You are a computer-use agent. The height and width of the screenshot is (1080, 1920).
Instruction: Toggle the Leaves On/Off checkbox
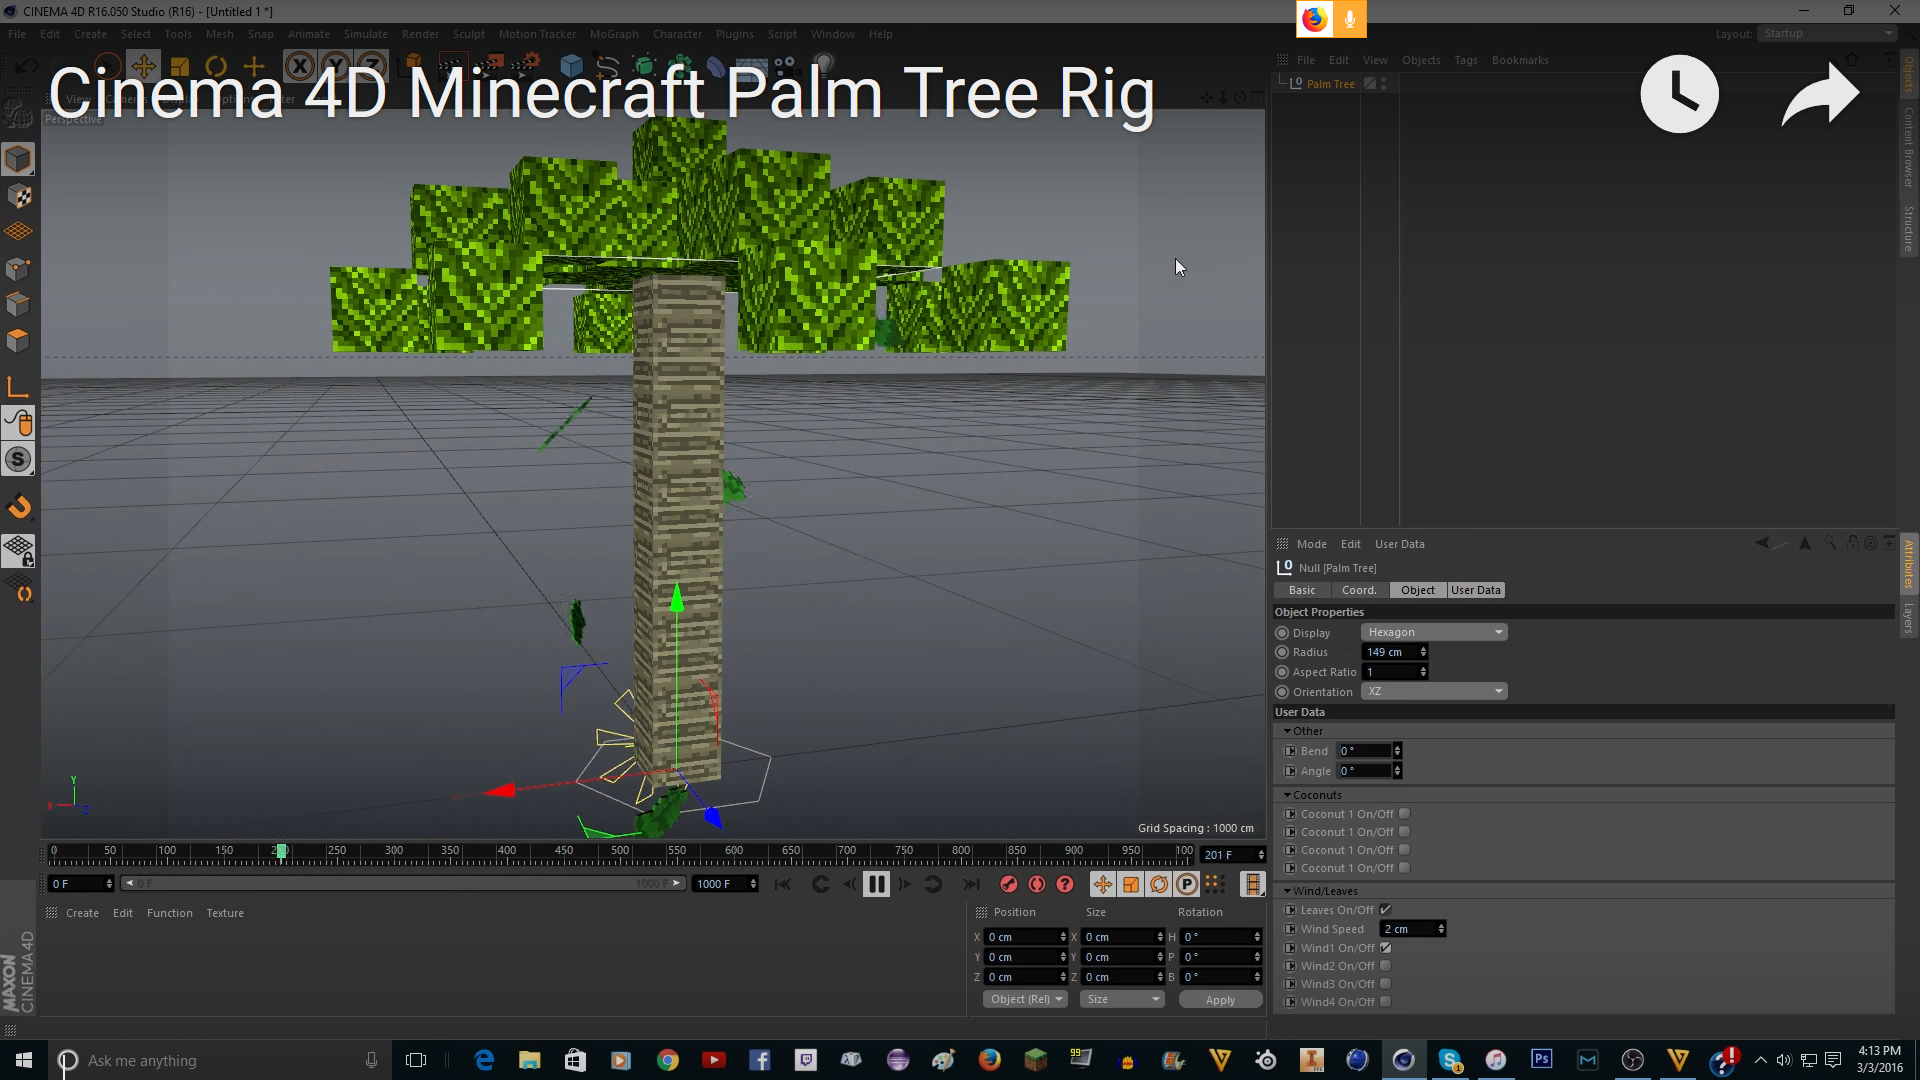point(1385,910)
